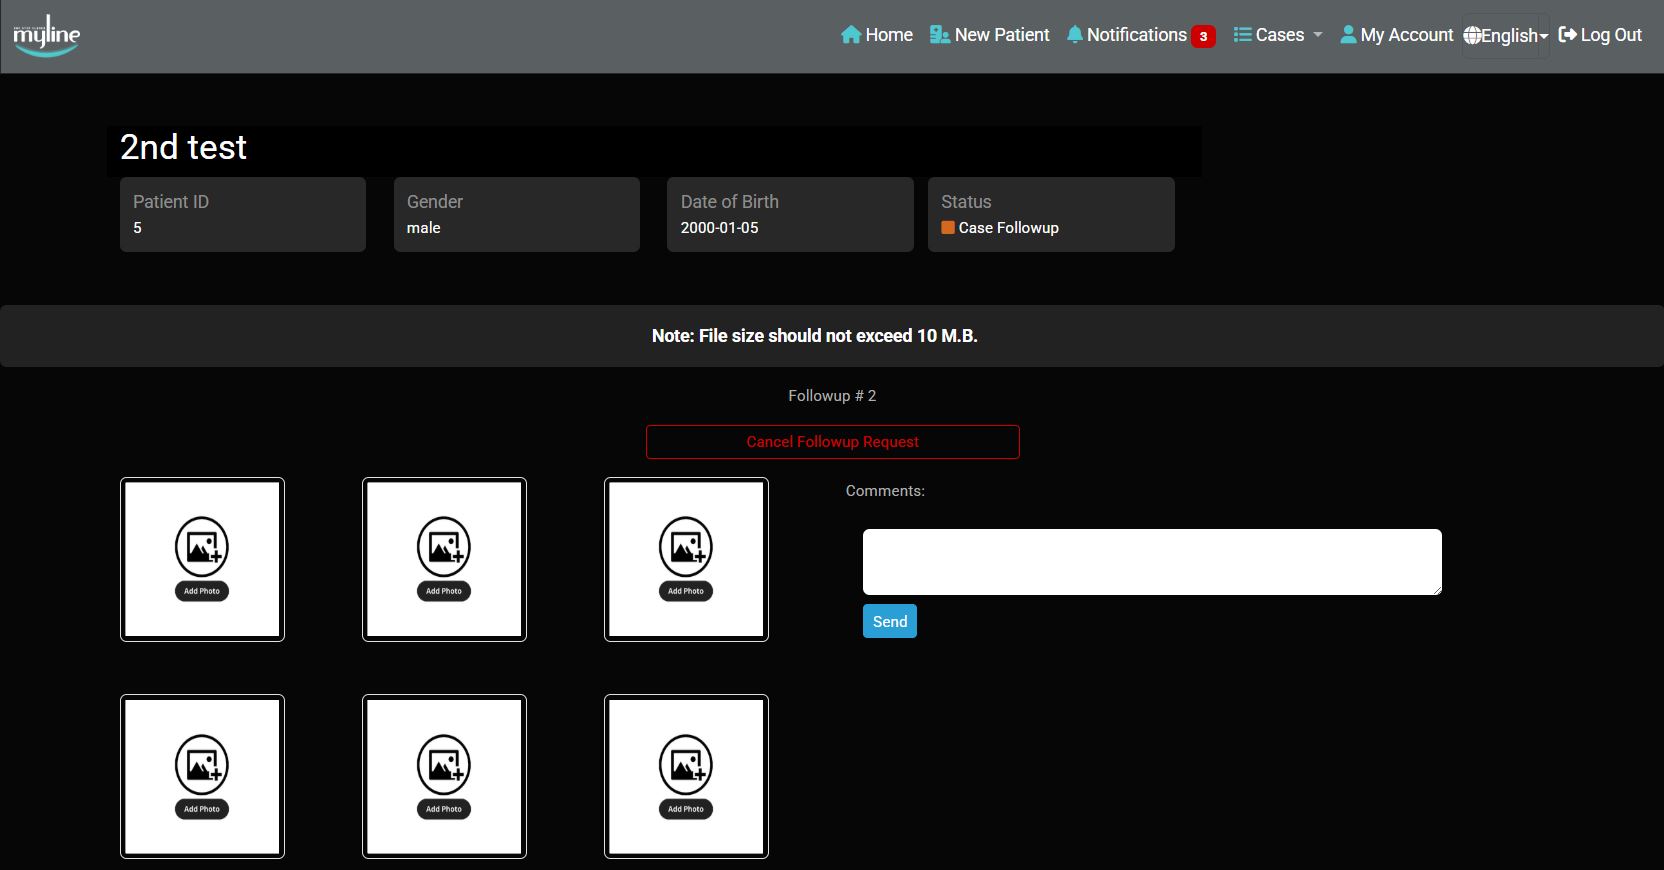The image size is (1664, 870).
Task: Add photo in middle bottom-row slot
Action: [444, 776]
